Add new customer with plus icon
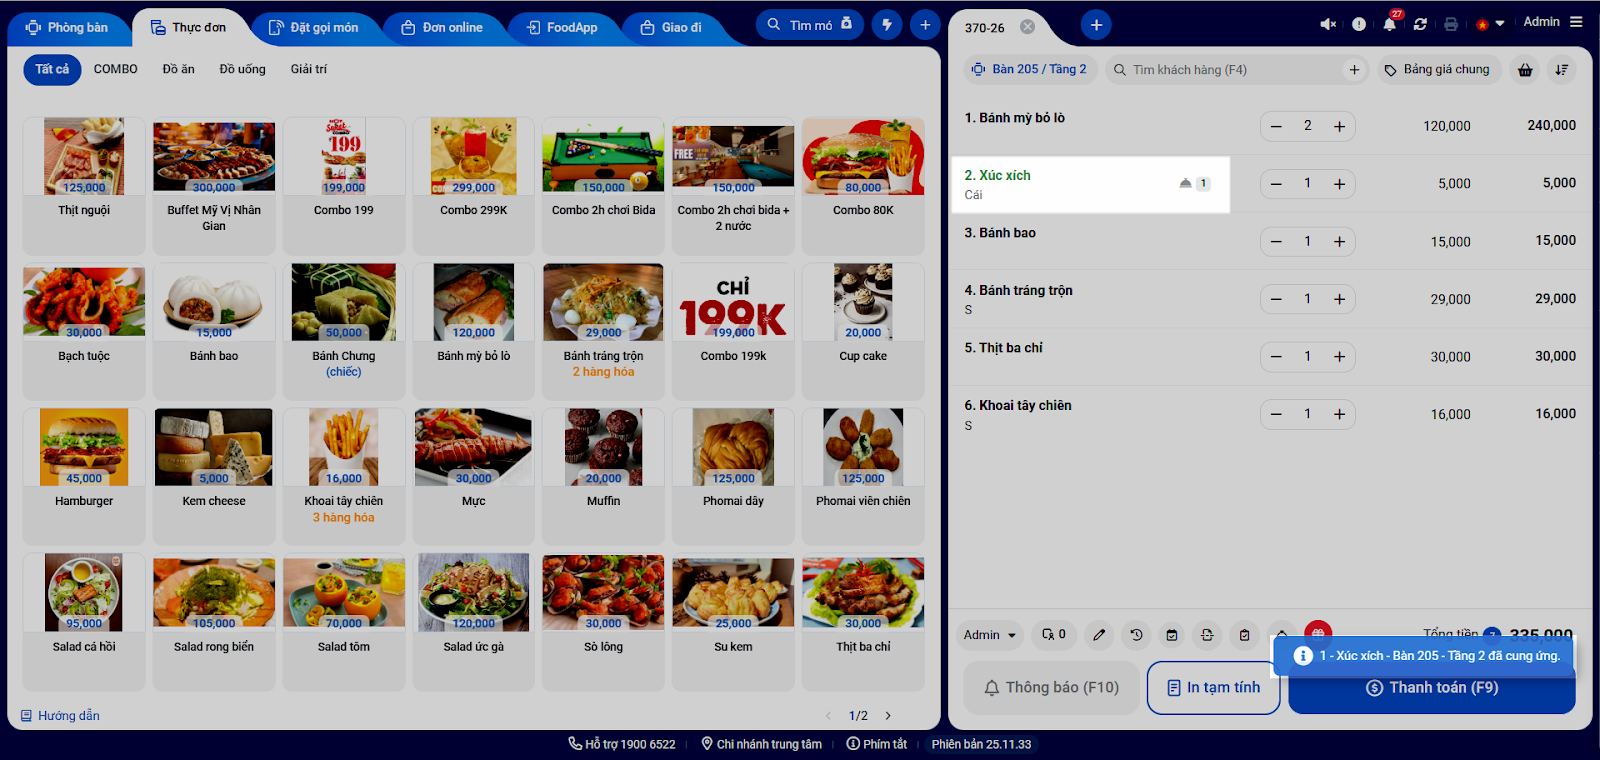The image size is (1600, 760). tap(1354, 70)
